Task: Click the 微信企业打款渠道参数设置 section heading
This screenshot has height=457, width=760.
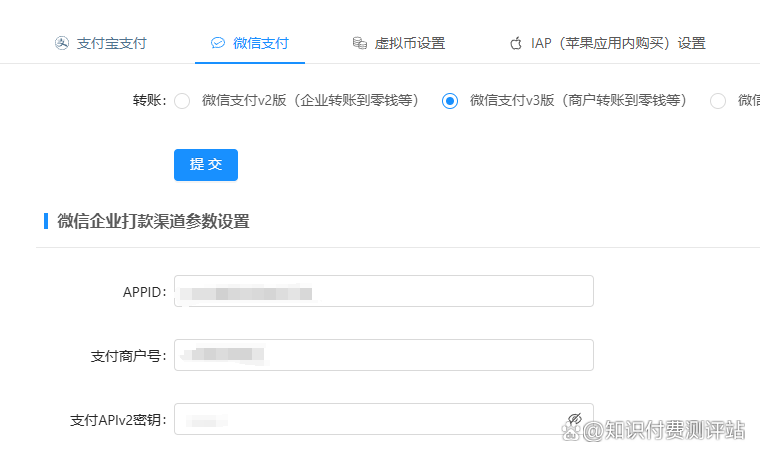Action: point(153,221)
